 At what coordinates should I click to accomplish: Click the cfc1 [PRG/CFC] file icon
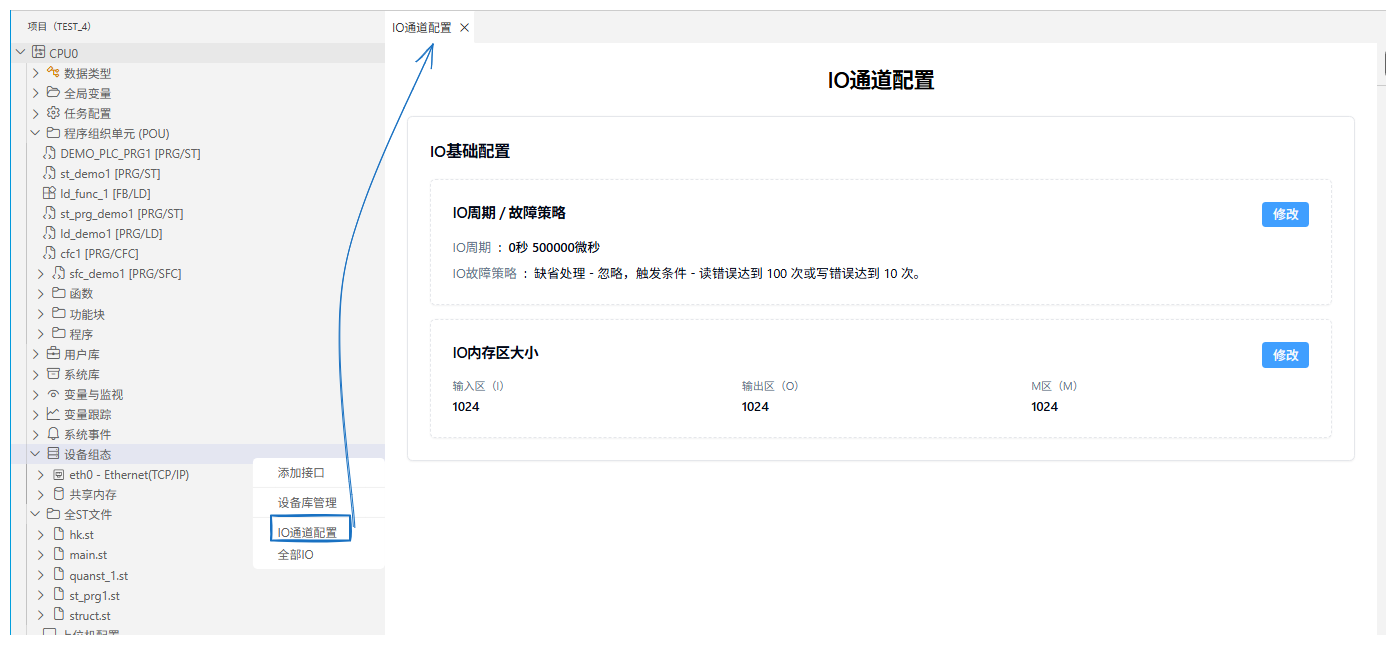[x=49, y=253]
